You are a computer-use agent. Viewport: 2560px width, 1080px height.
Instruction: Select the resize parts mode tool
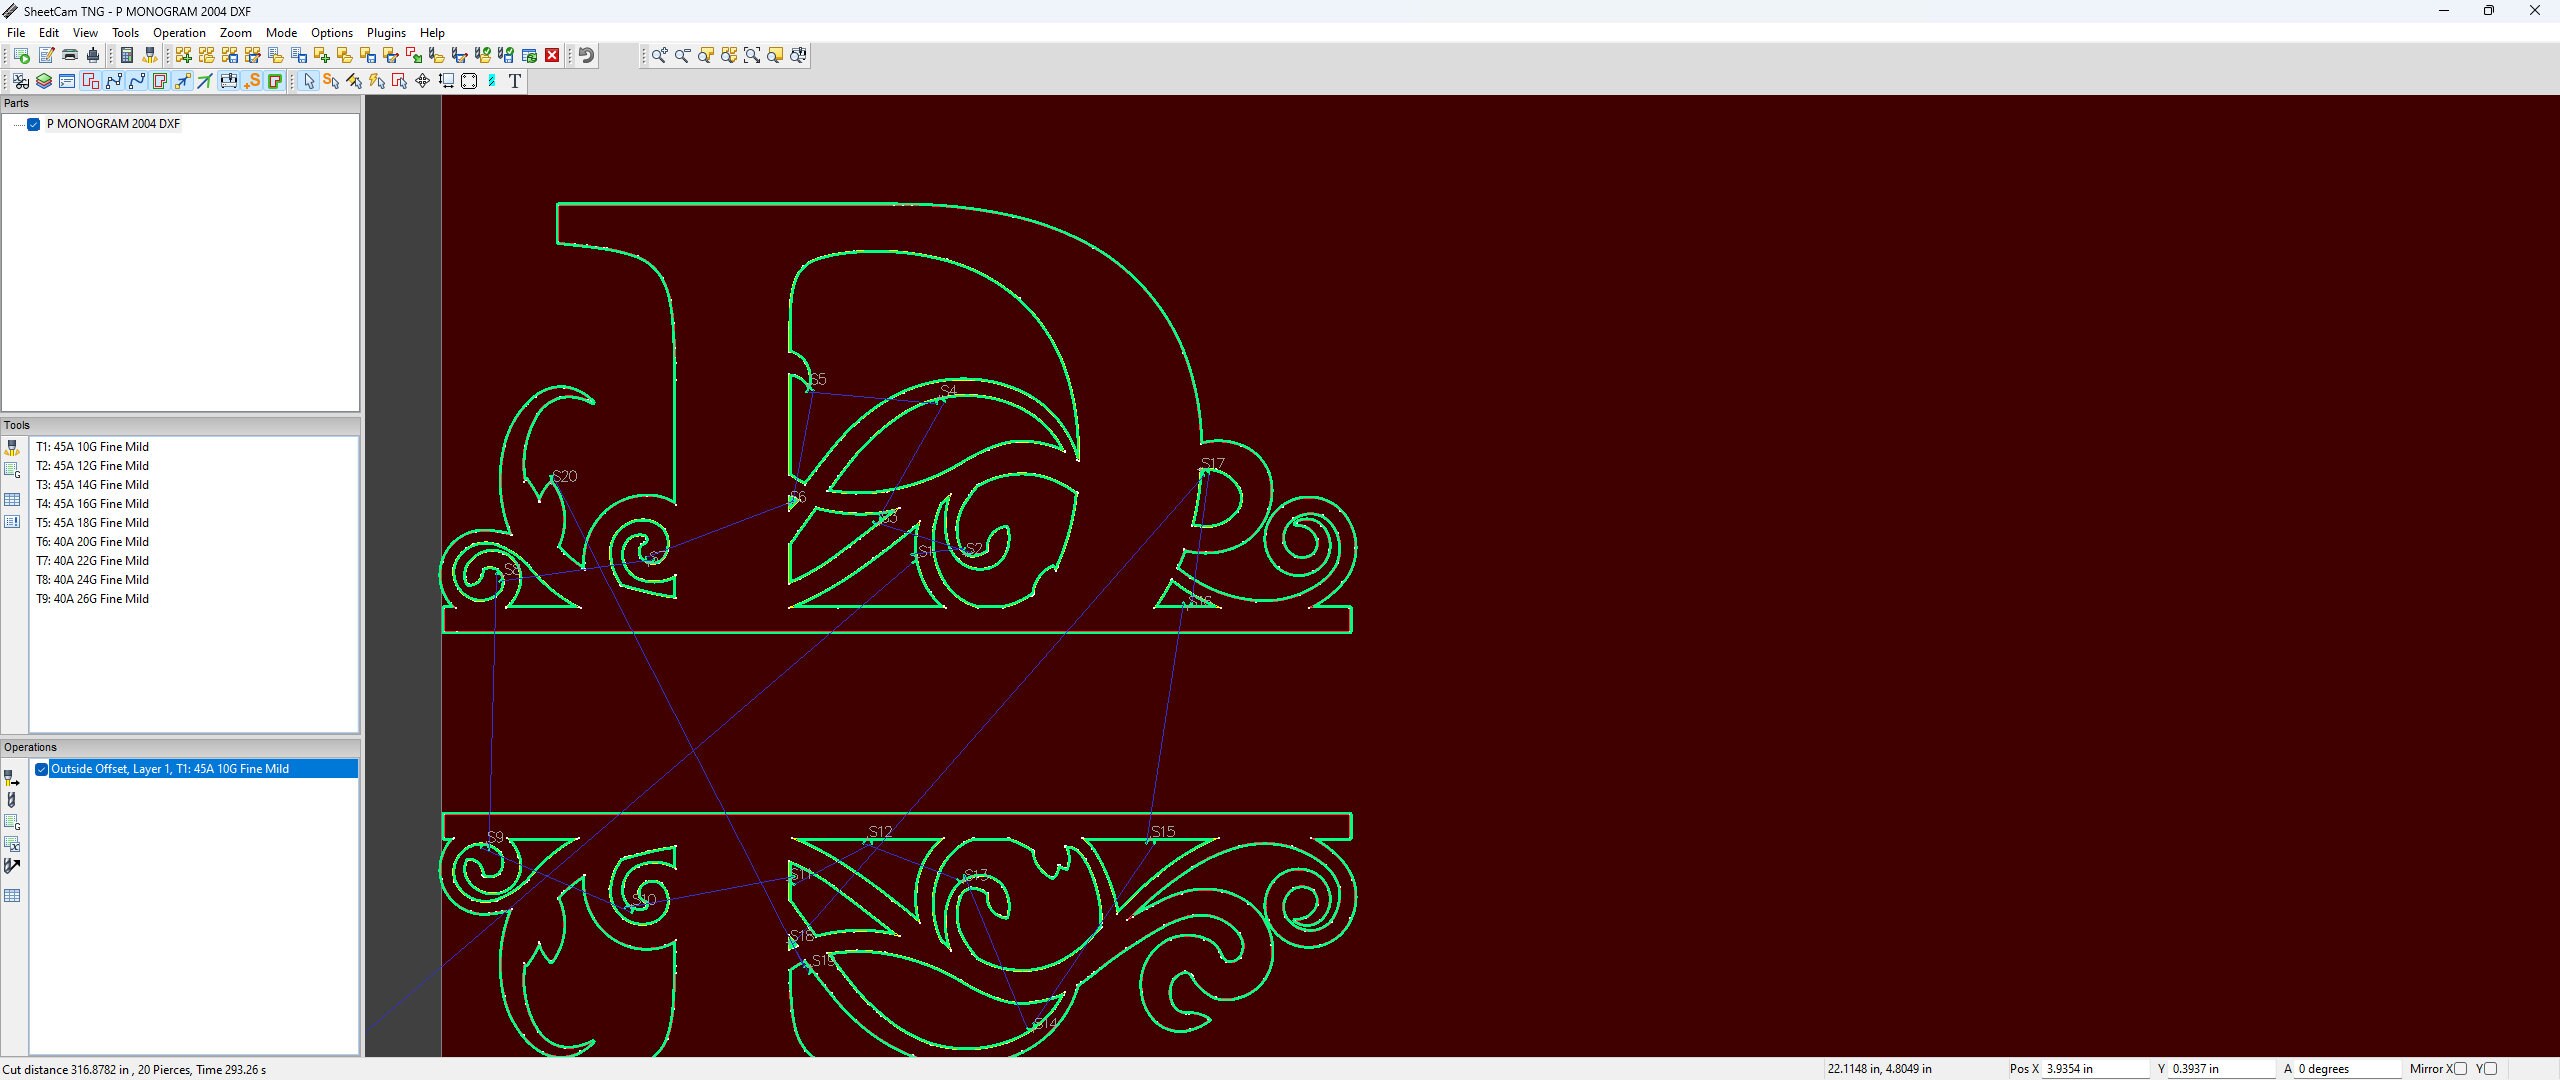pyautogui.click(x=445, y=81)
